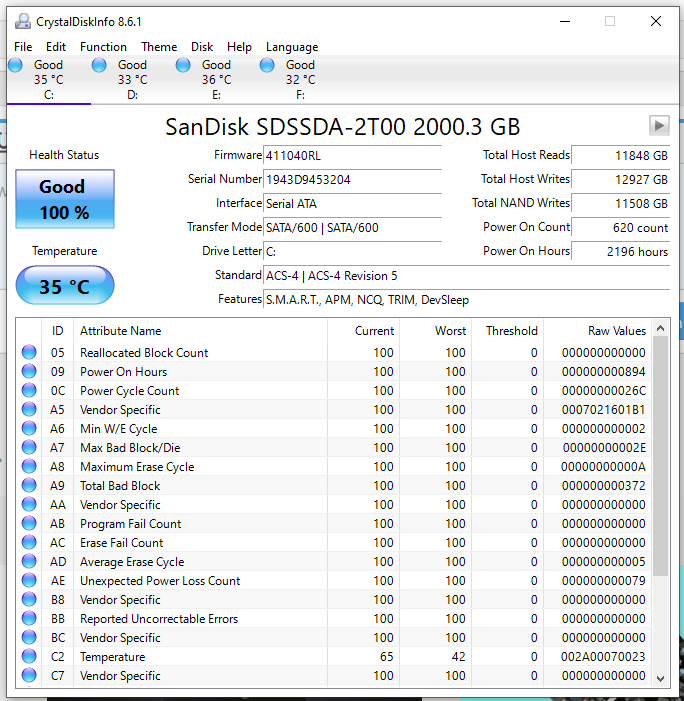Click the status icon for attribute BC

tap(29, 638)
